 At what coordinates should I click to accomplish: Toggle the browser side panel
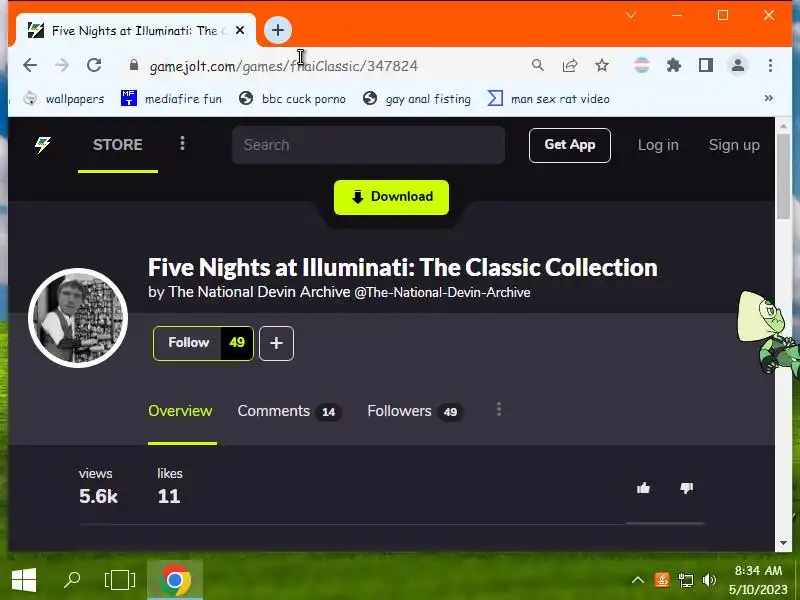706,65
